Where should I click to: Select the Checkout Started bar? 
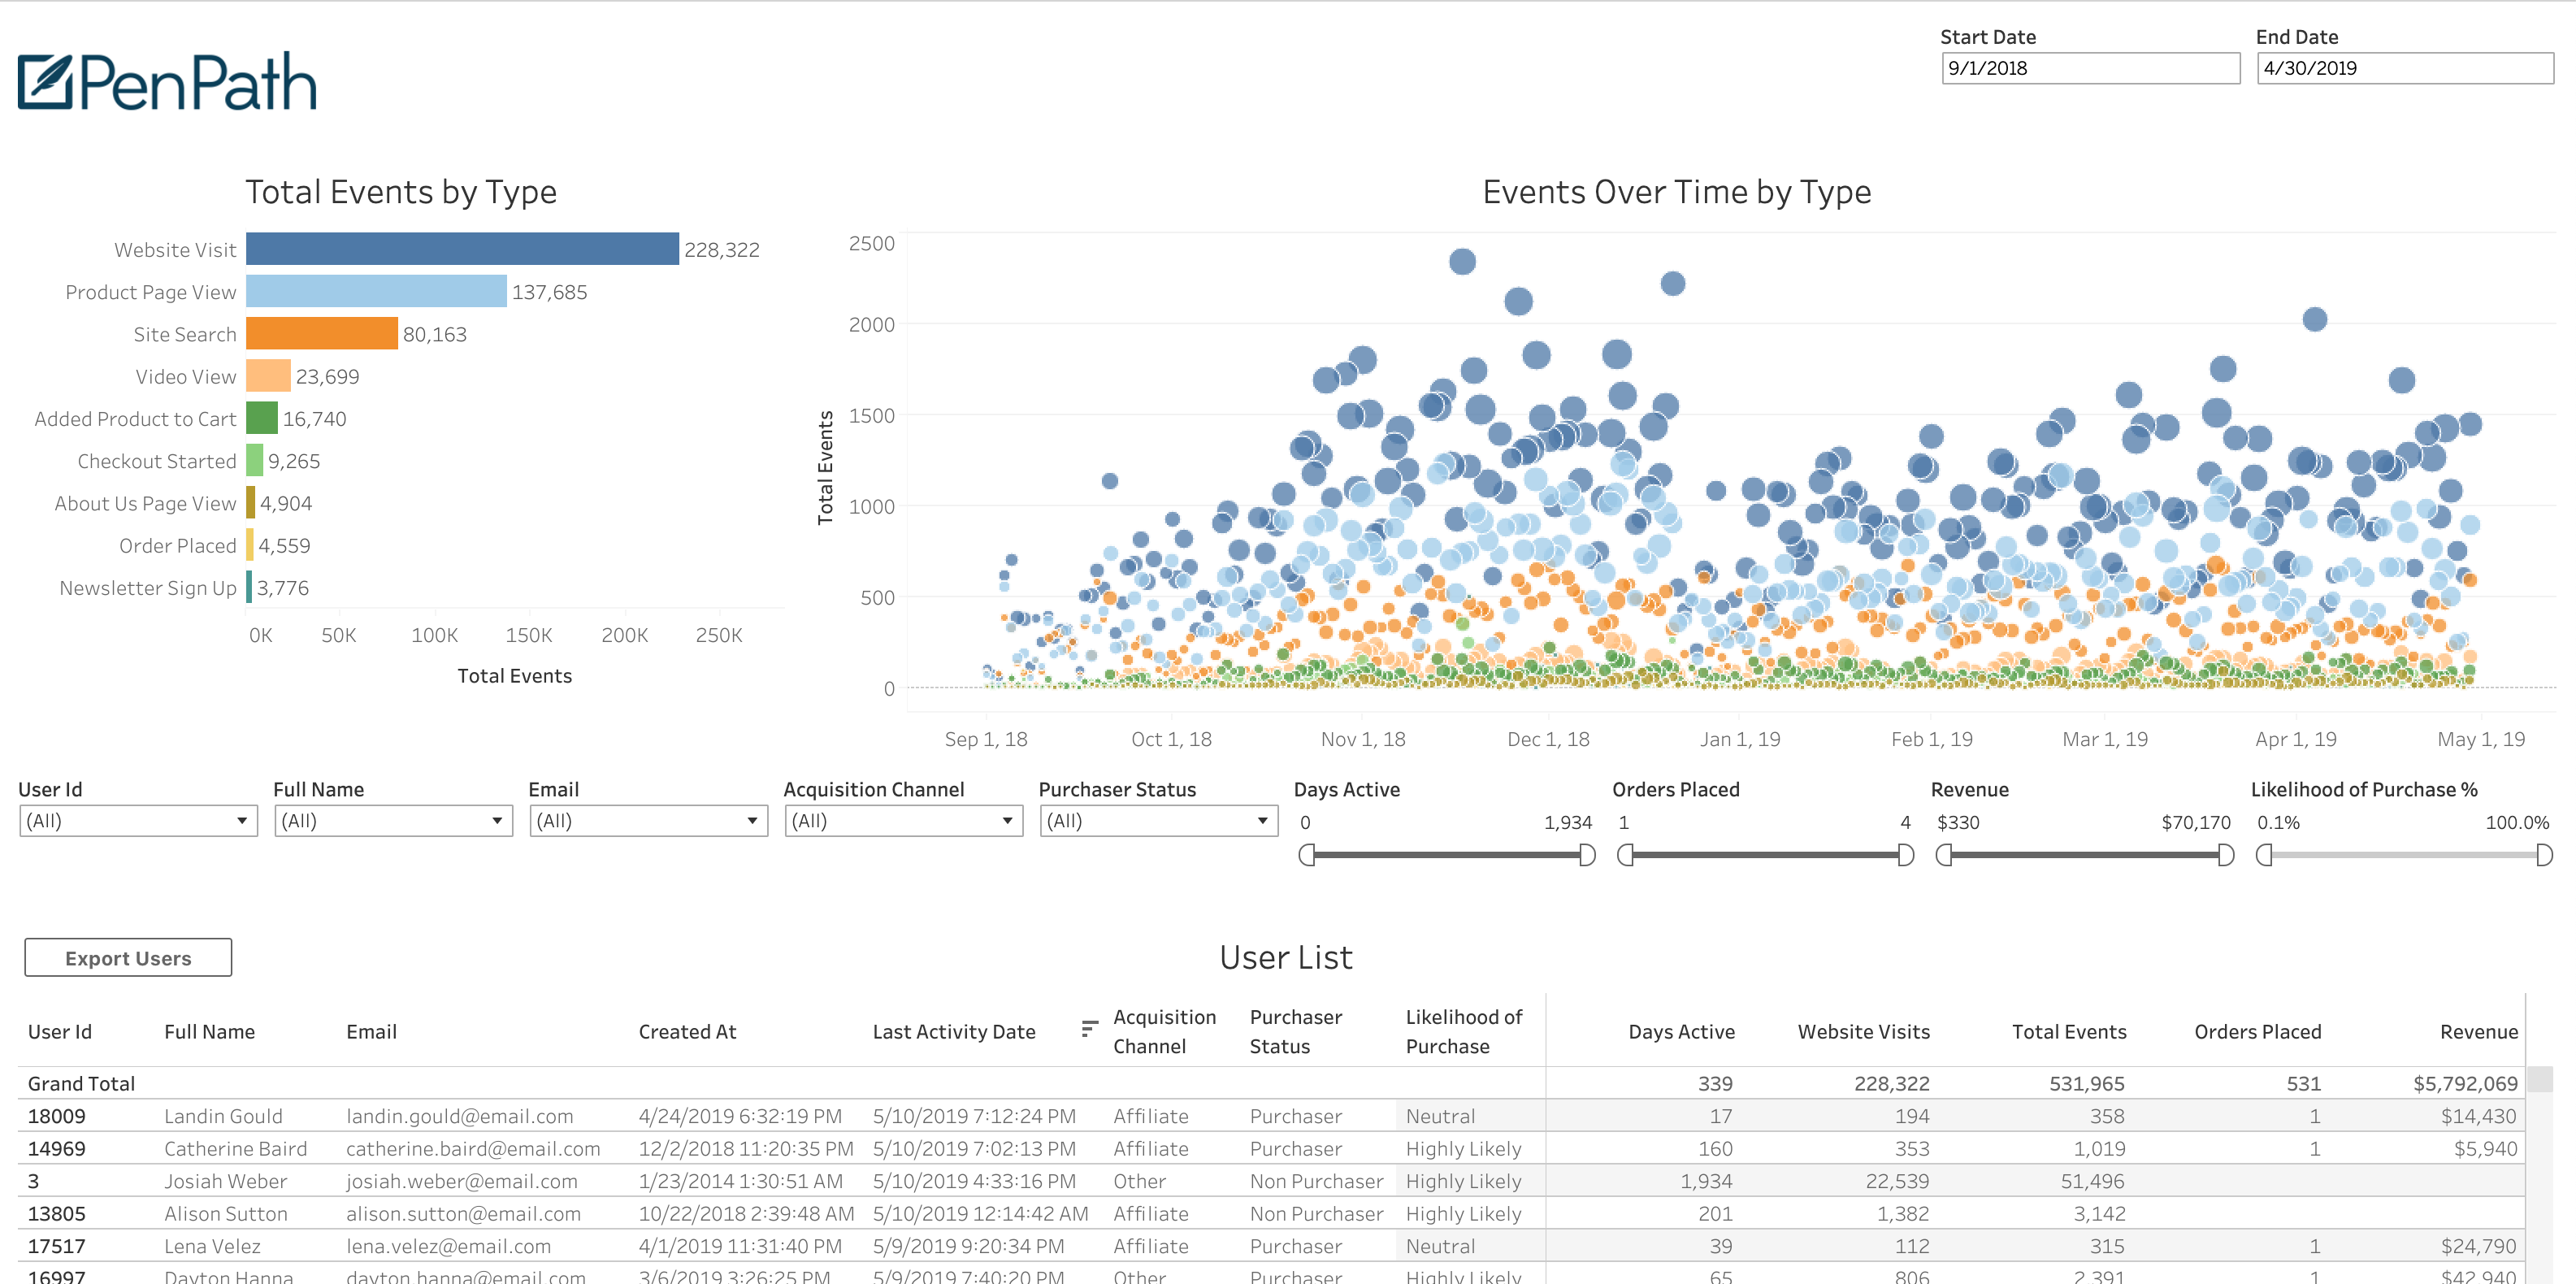[254, 460]
